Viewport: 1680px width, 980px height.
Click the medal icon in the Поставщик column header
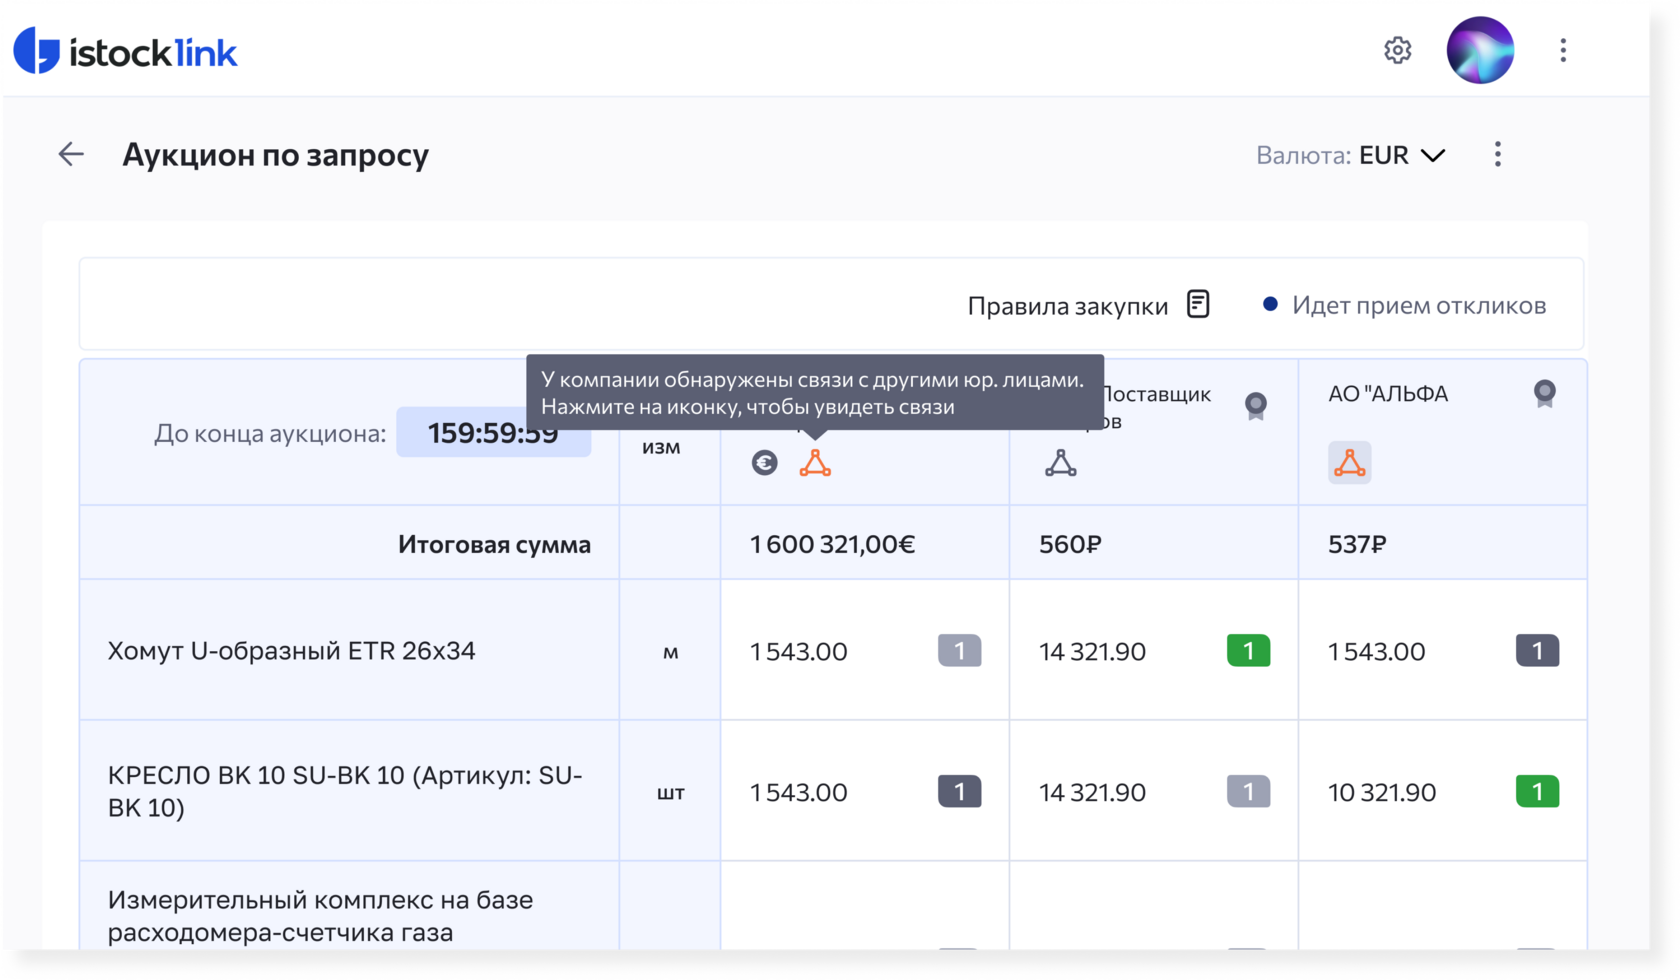1255,405
